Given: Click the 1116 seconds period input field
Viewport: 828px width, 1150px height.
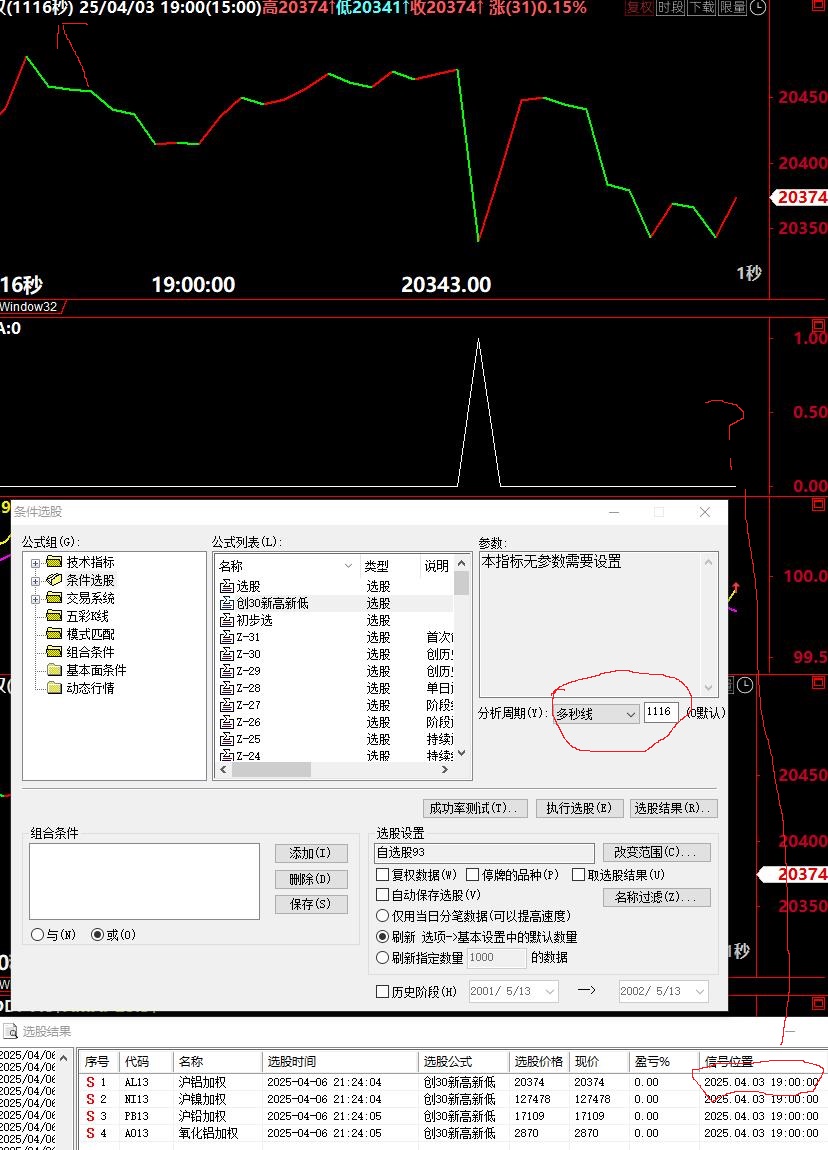Looking at the screenshot, I should (661, 713).
